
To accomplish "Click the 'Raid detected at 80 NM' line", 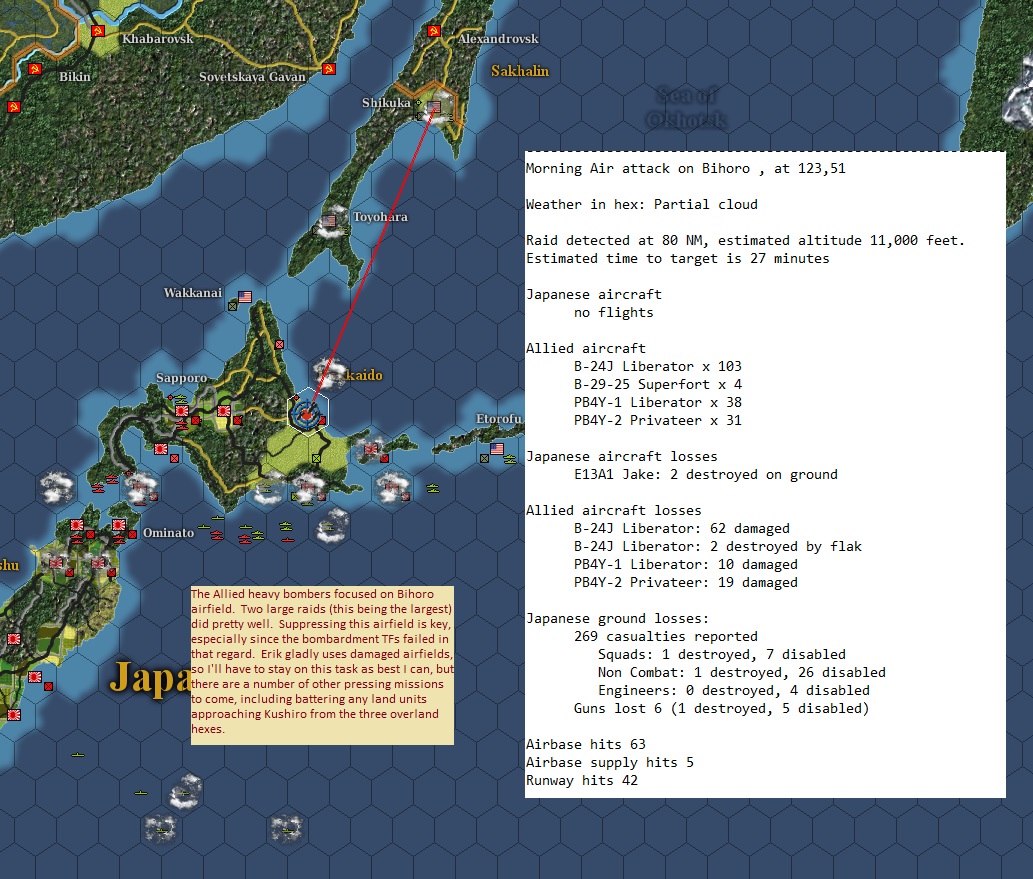I will pos(745,241).
